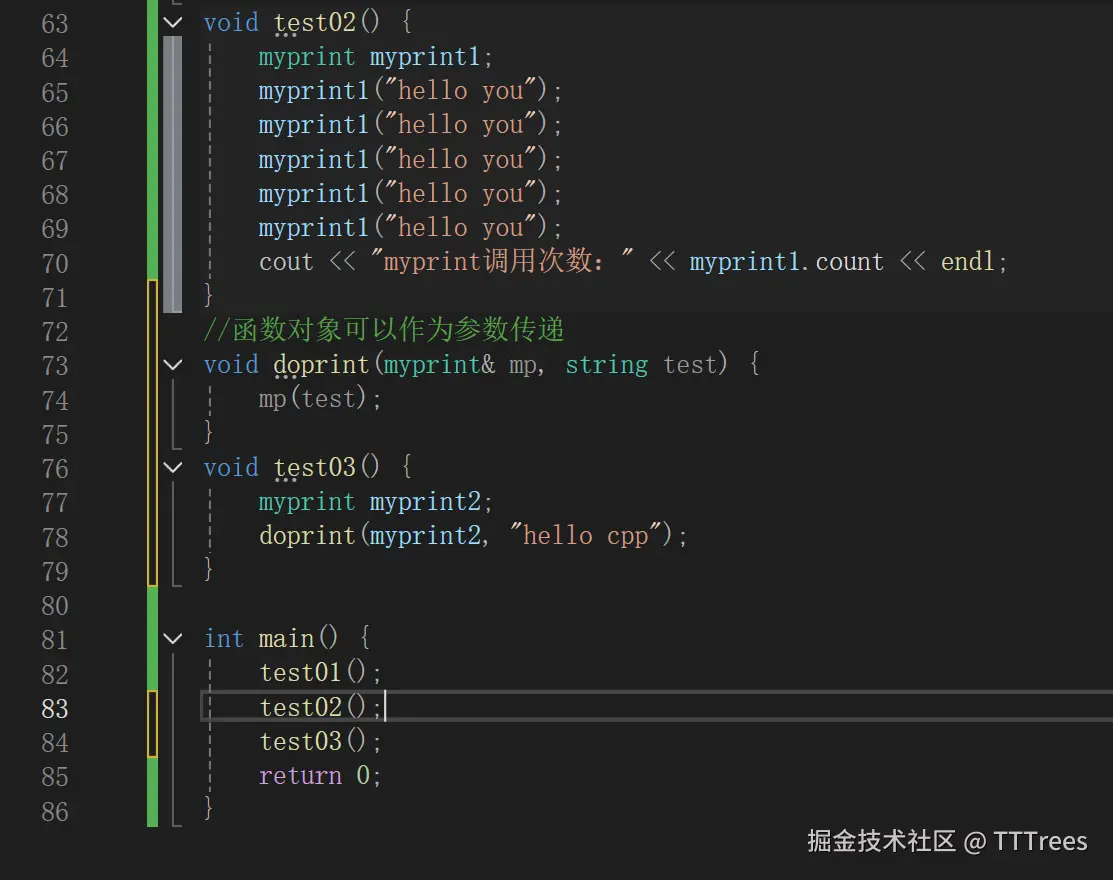This screenshot has height=880, width=1113.
Task: Click the 'mp(test);' statement
Action: (x=319, y=399)
